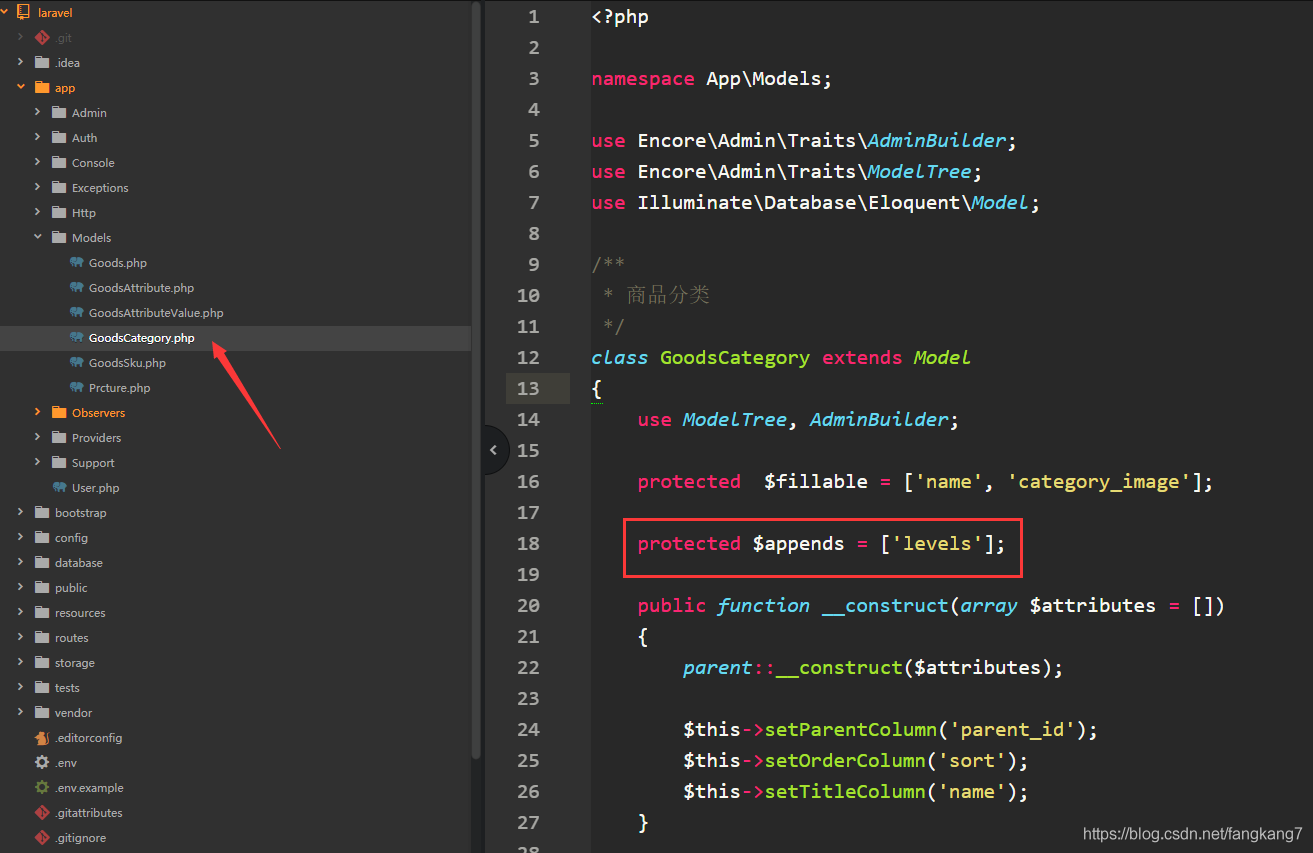Click the __construct function name

(885, 605)
